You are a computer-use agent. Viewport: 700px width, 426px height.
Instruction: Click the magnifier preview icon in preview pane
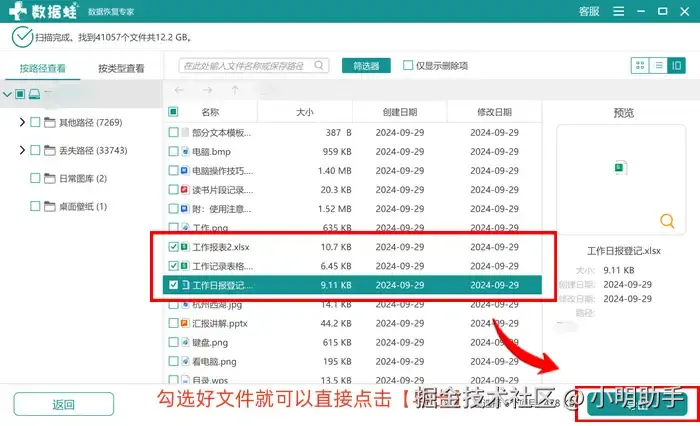coord(667,221)
